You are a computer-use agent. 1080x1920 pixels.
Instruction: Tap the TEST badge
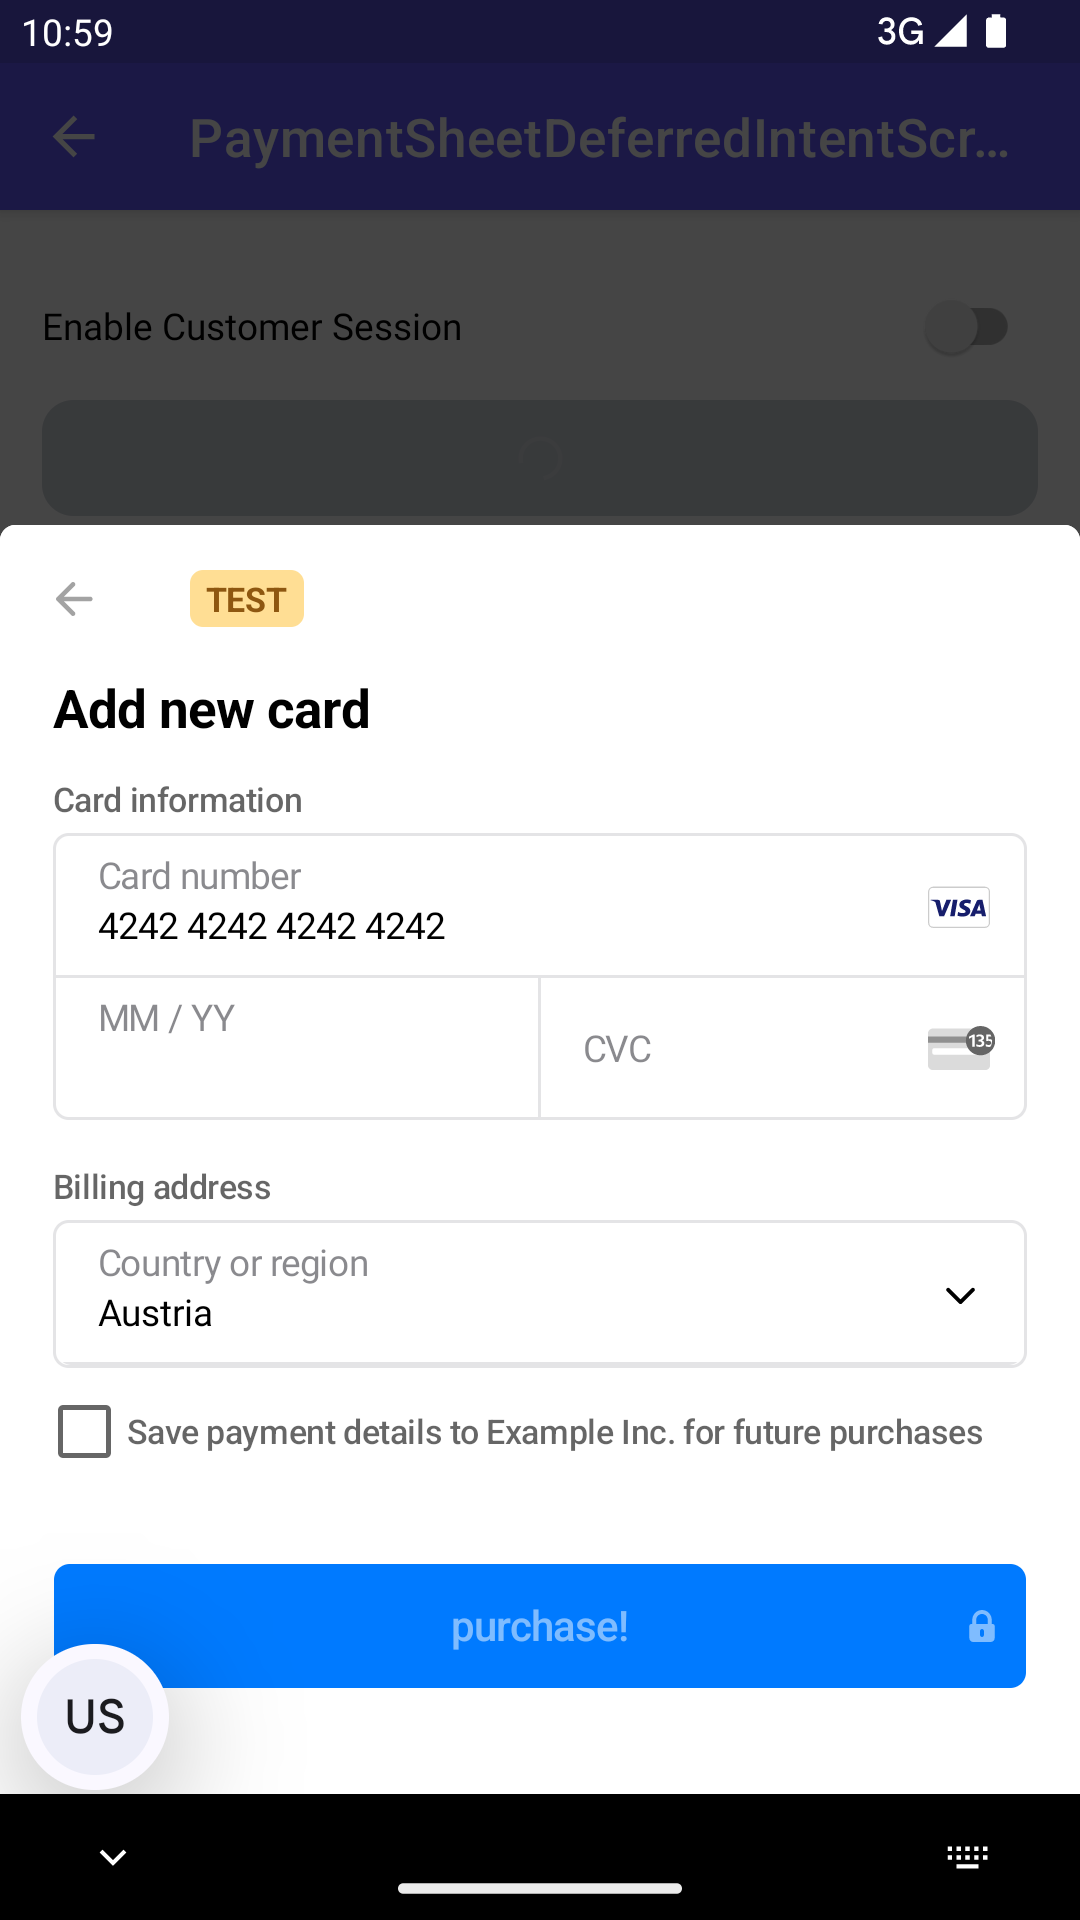point(247,599)
